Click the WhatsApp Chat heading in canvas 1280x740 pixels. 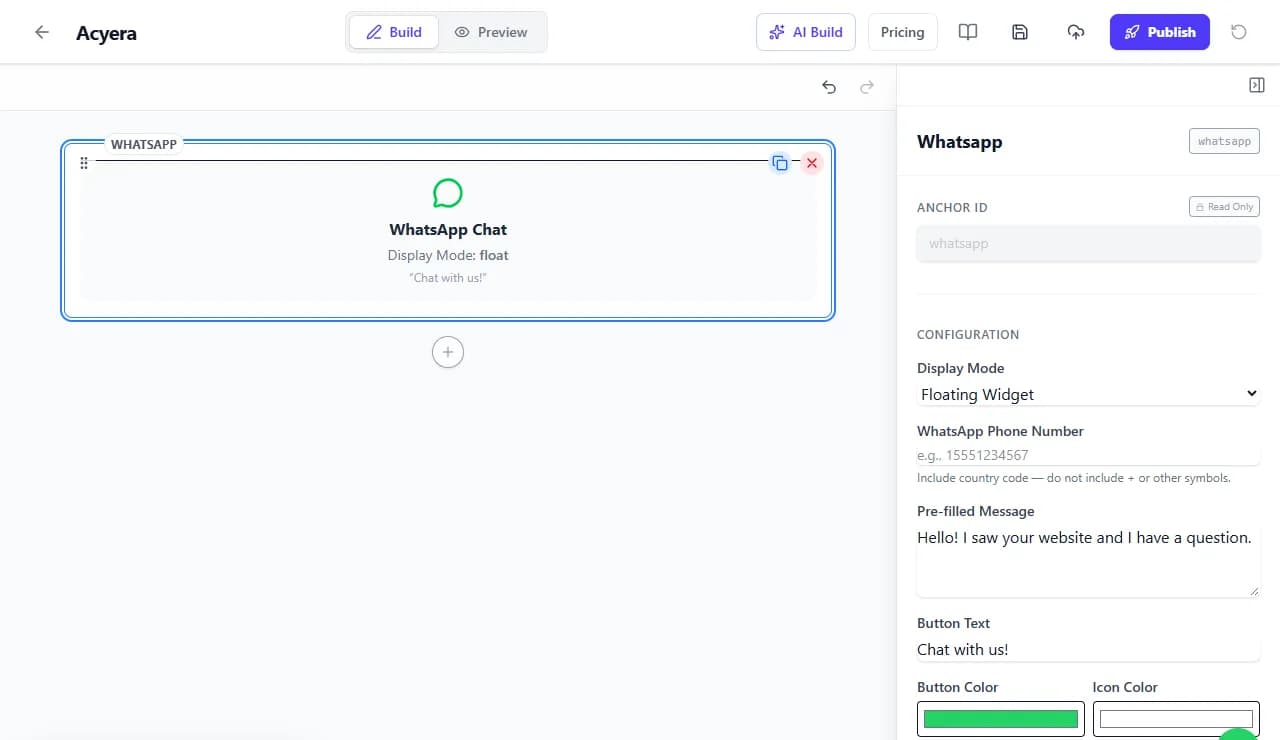tap(448, 230)
